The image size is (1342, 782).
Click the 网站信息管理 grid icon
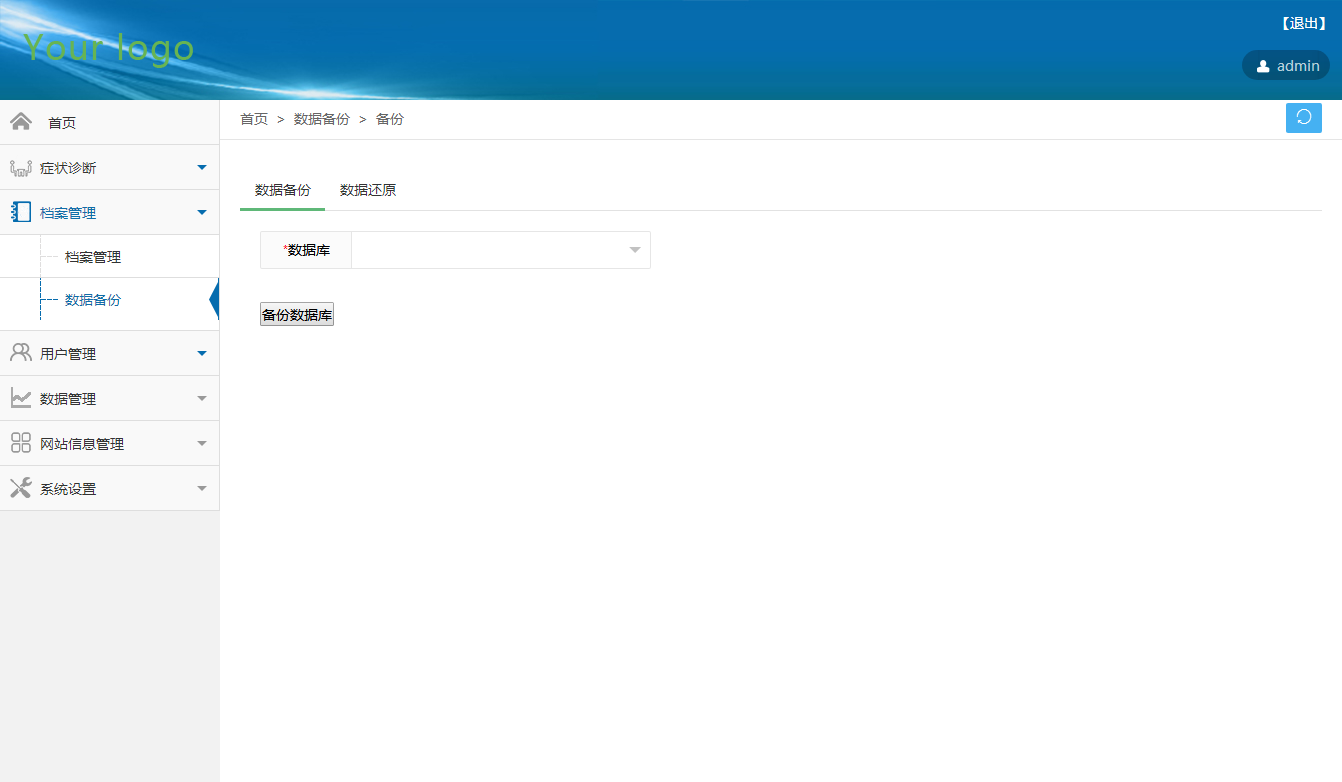click(x=21, y=443)
